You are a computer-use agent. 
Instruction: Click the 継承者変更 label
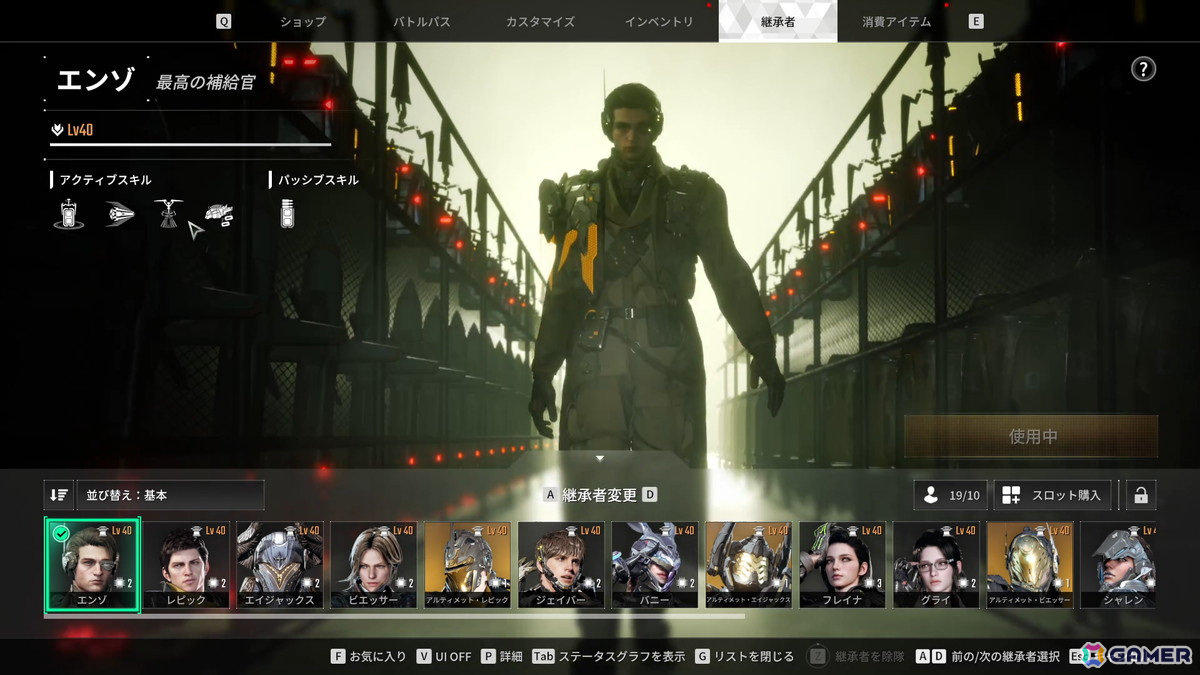pos(600,495)
